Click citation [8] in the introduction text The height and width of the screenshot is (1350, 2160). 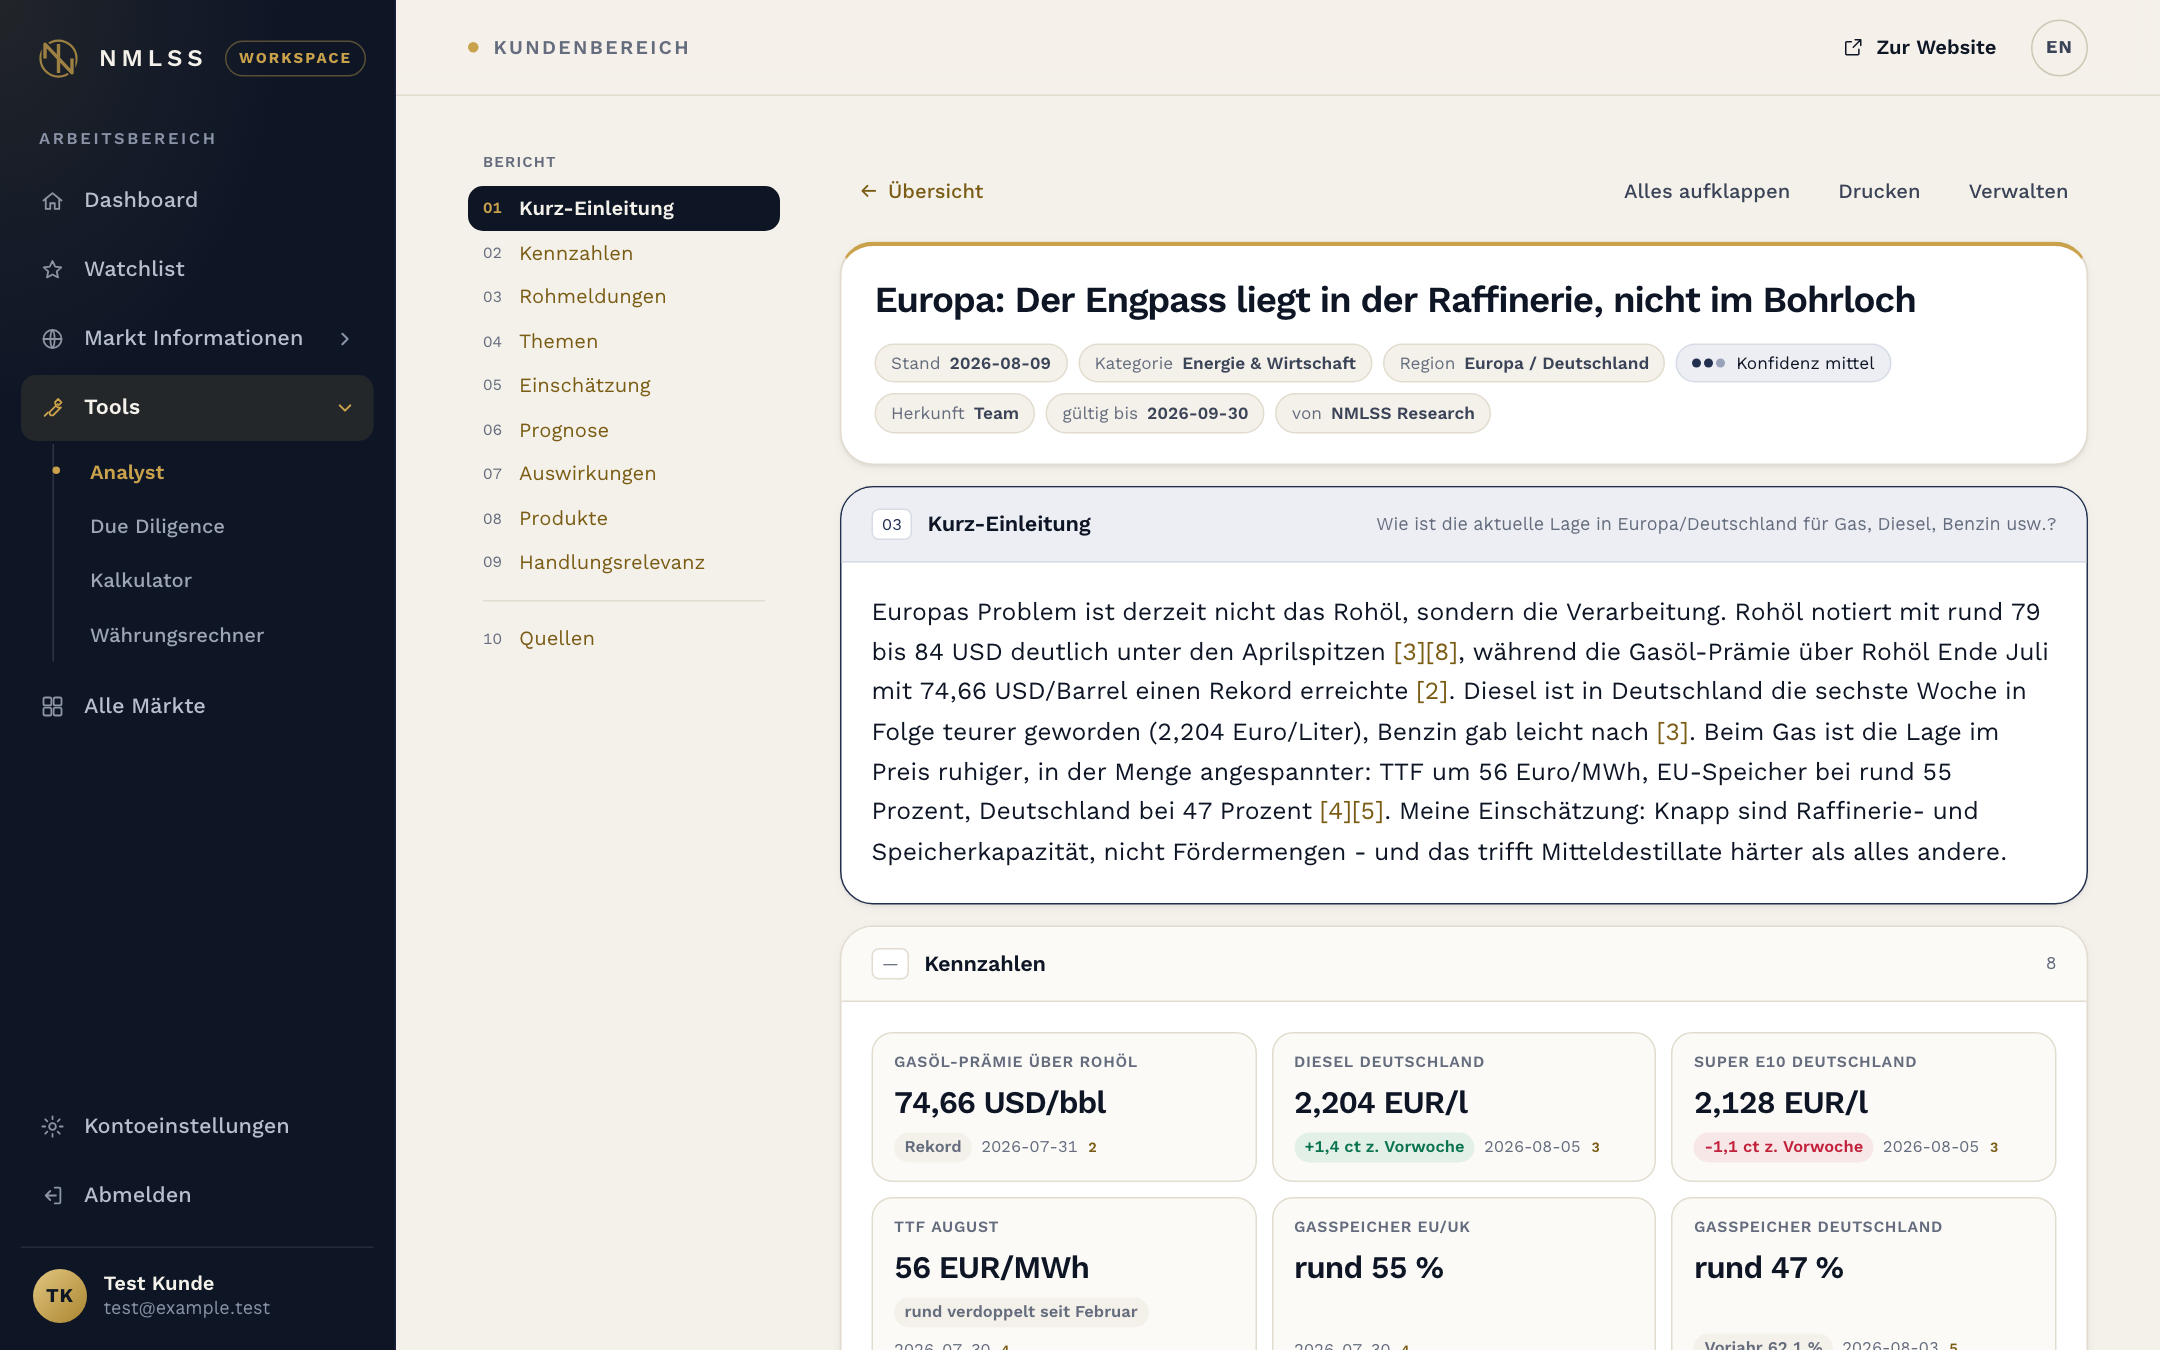coord(1442,652)
